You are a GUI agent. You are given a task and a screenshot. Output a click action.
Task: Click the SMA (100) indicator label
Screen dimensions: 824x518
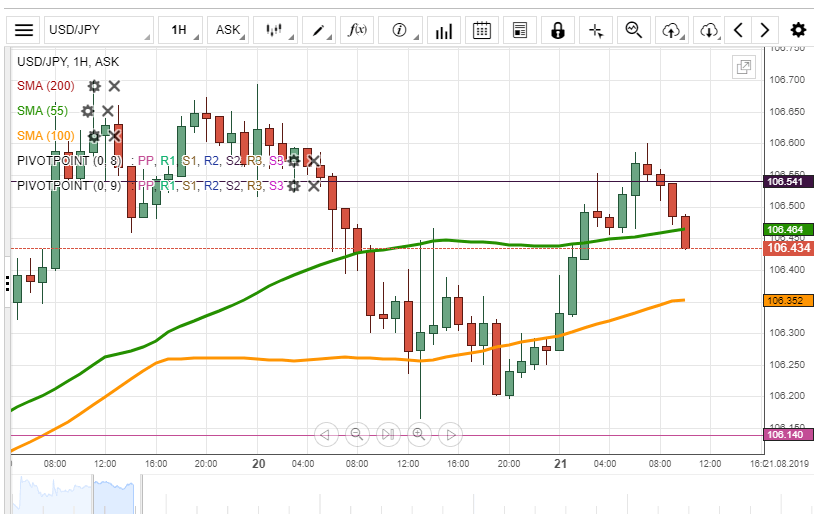(x=45, y=136)
